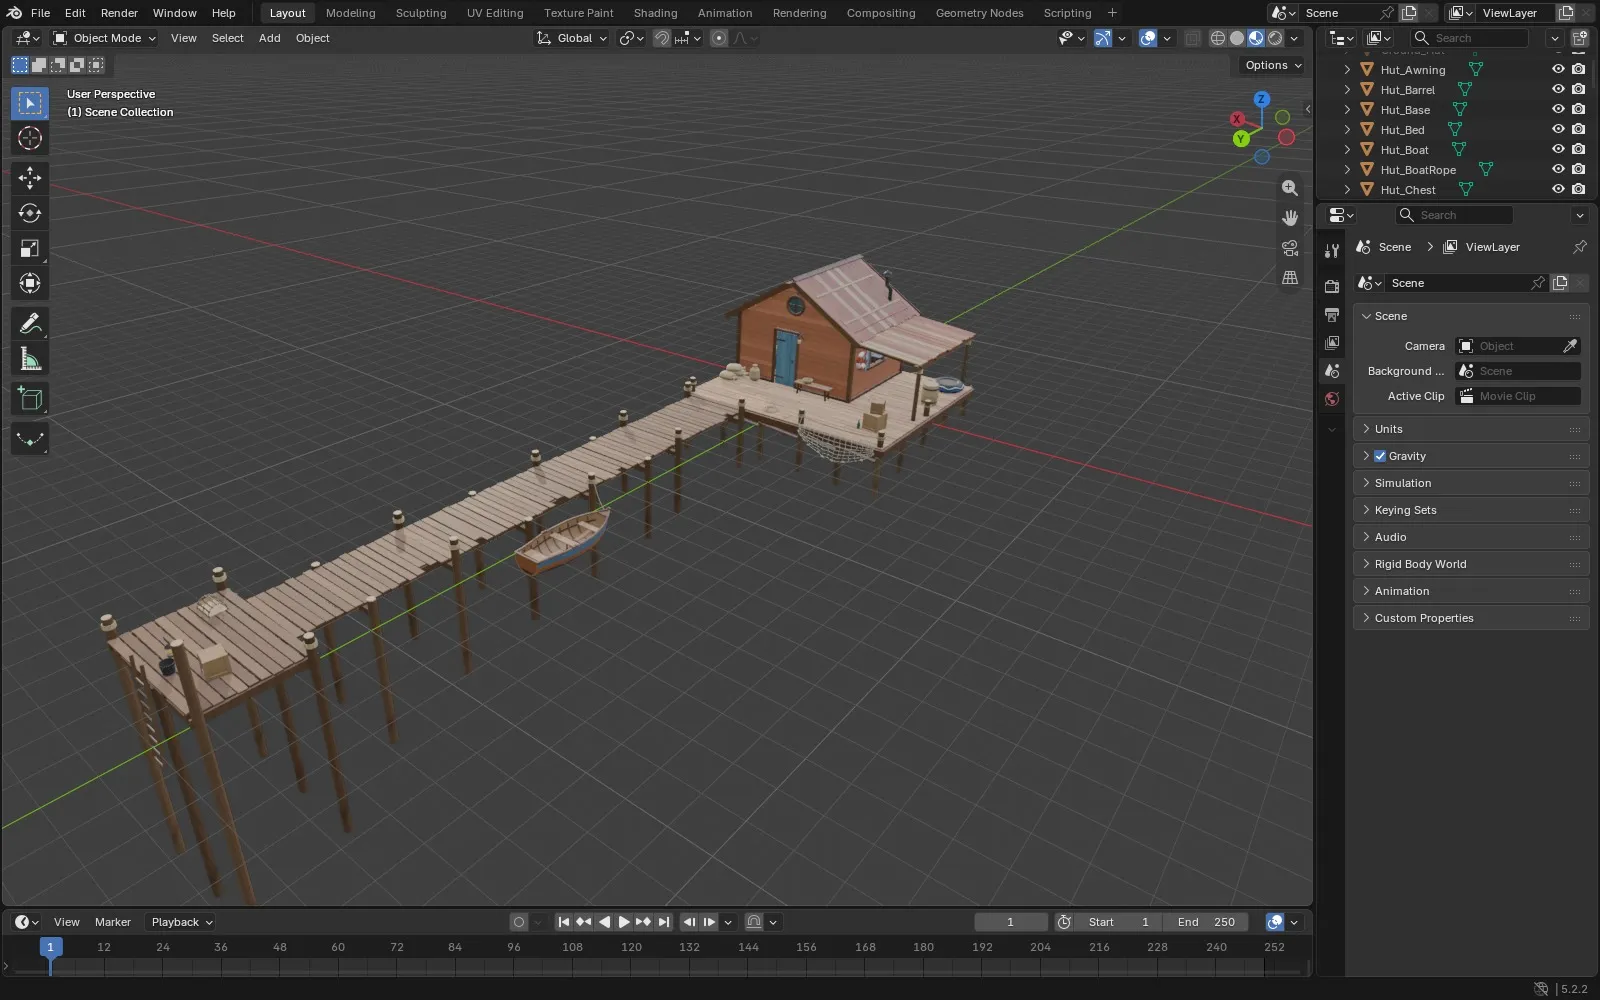
Task: Select the Cursor tool in toolbar
Action: coord(30,138)
